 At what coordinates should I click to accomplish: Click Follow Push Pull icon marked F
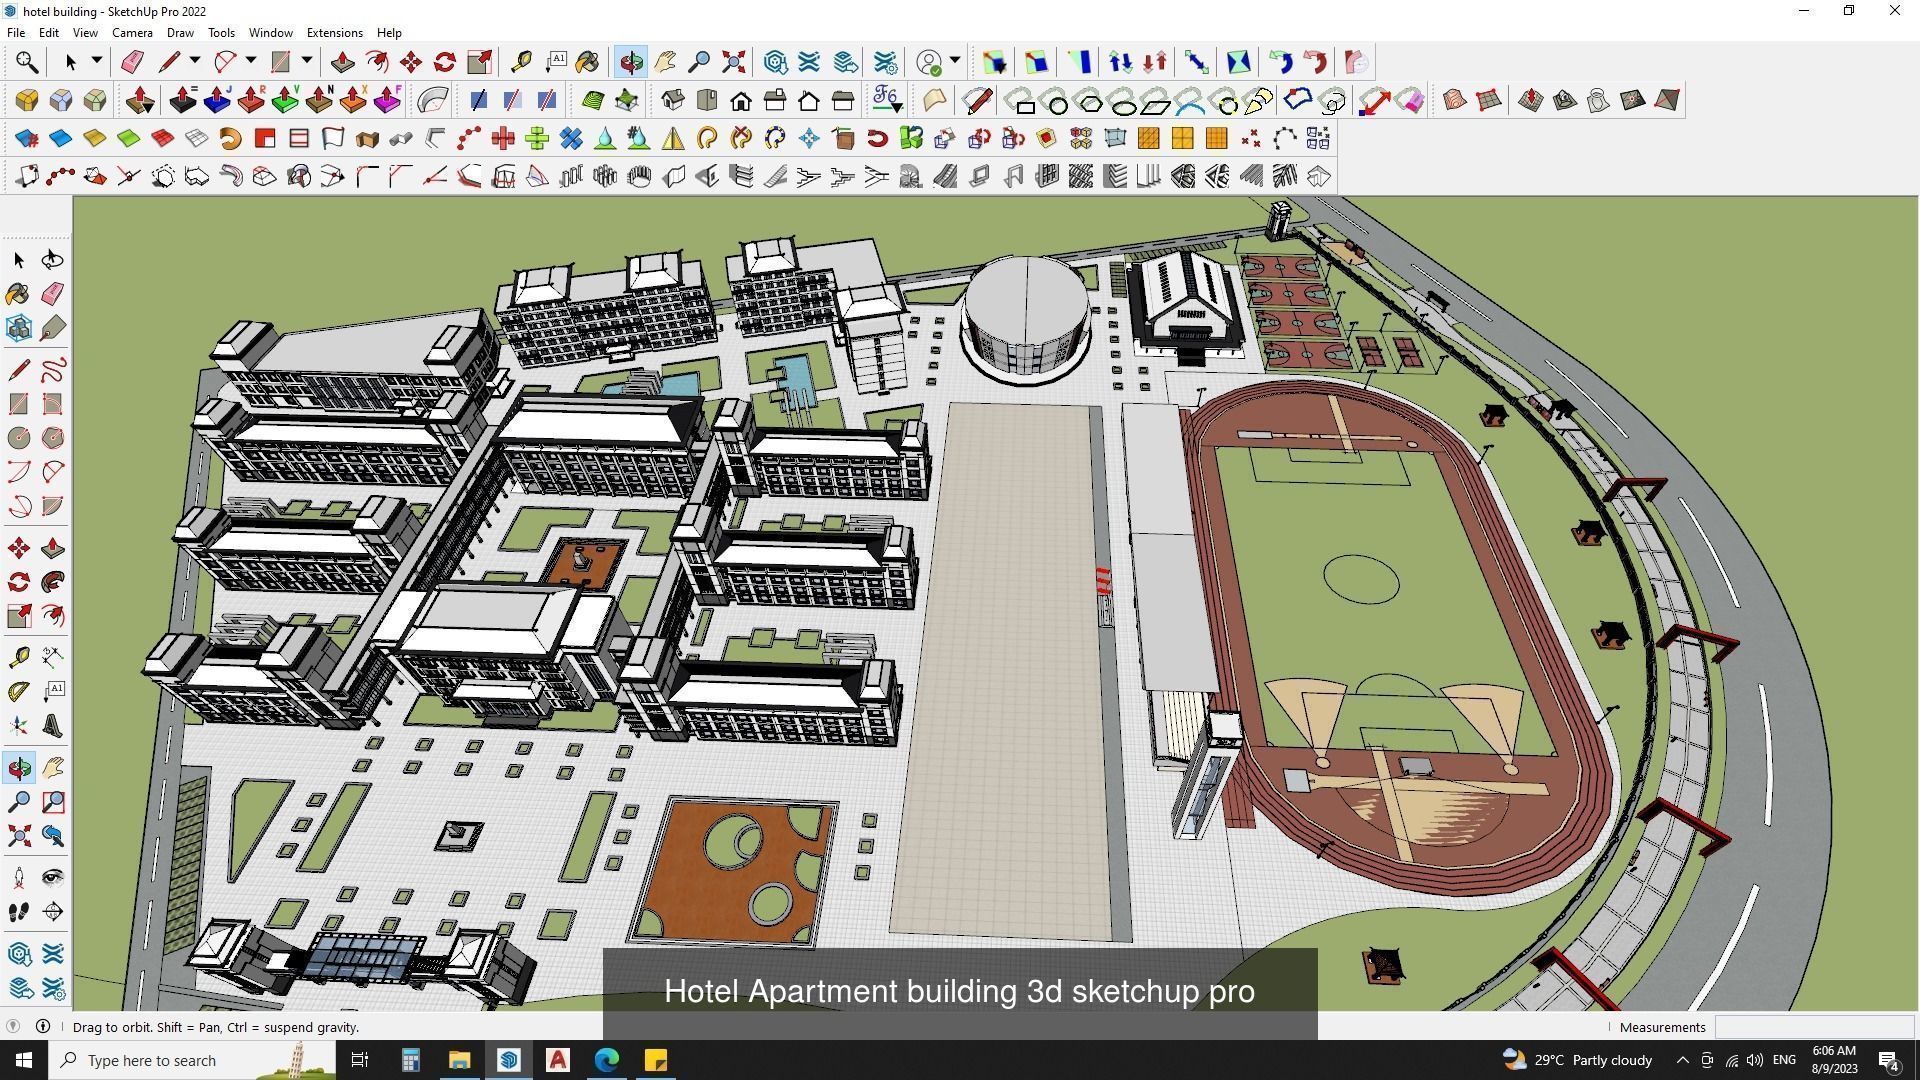point(387,100)
